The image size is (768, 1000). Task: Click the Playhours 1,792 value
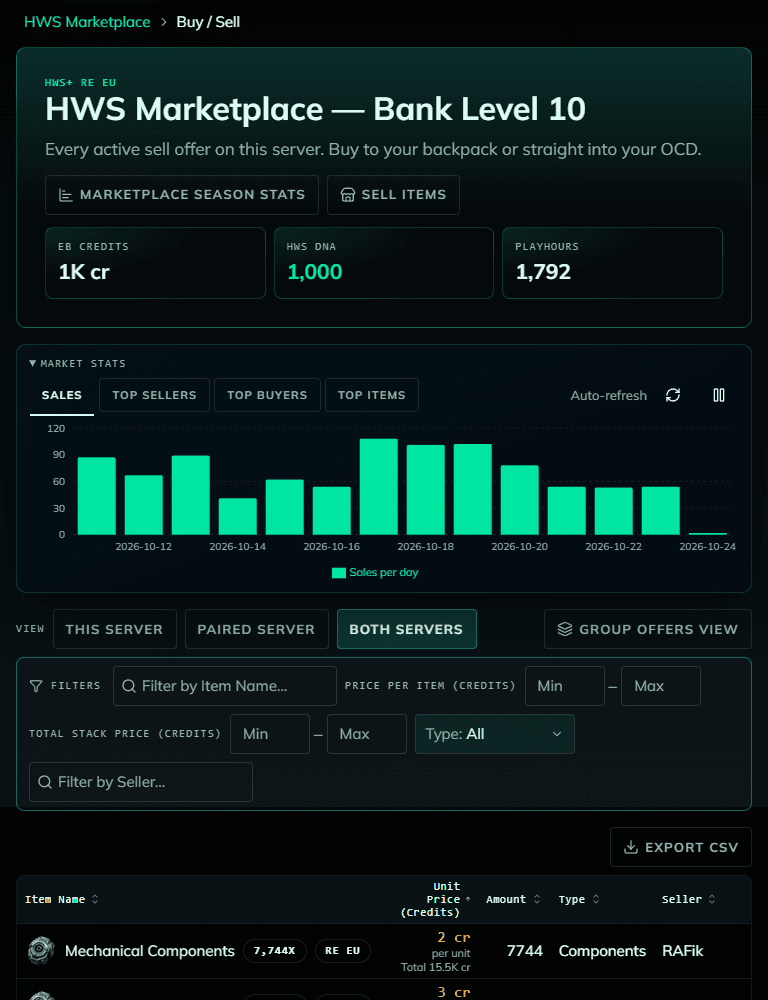coord(543,272)
